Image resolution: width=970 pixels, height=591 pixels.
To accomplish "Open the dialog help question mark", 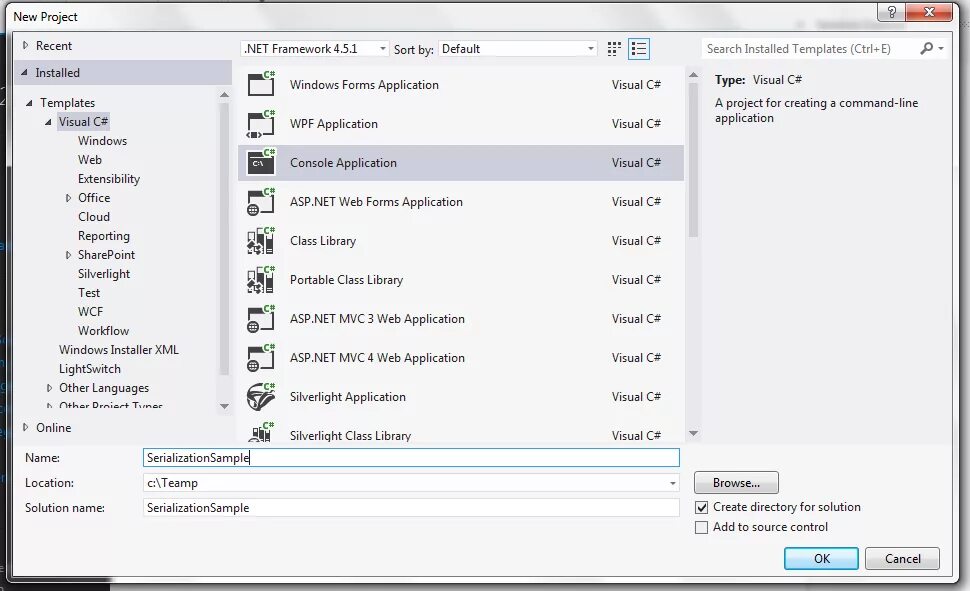I will click(x=891, y=12).
